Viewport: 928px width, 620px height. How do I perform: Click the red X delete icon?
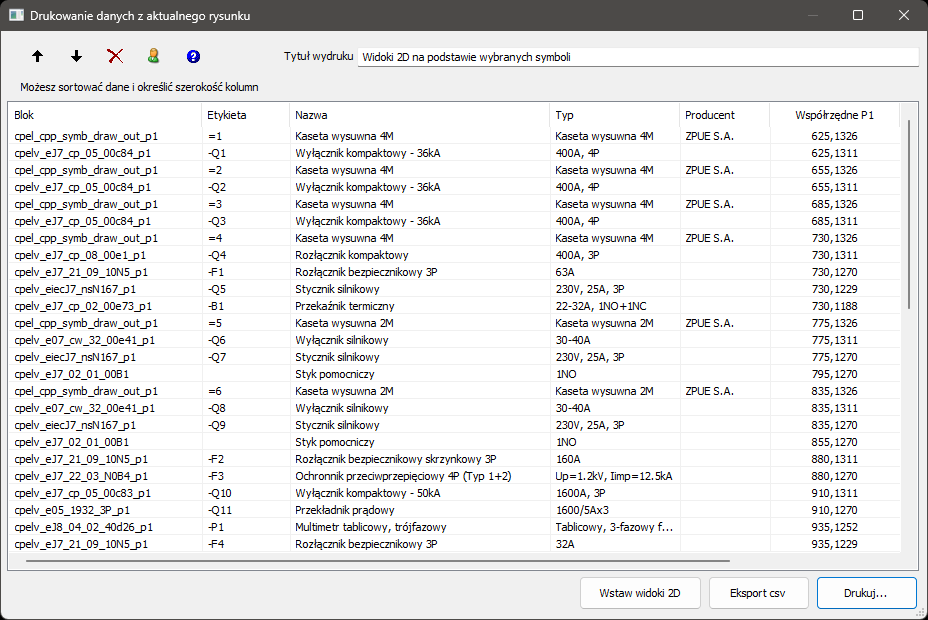(115, 57)
